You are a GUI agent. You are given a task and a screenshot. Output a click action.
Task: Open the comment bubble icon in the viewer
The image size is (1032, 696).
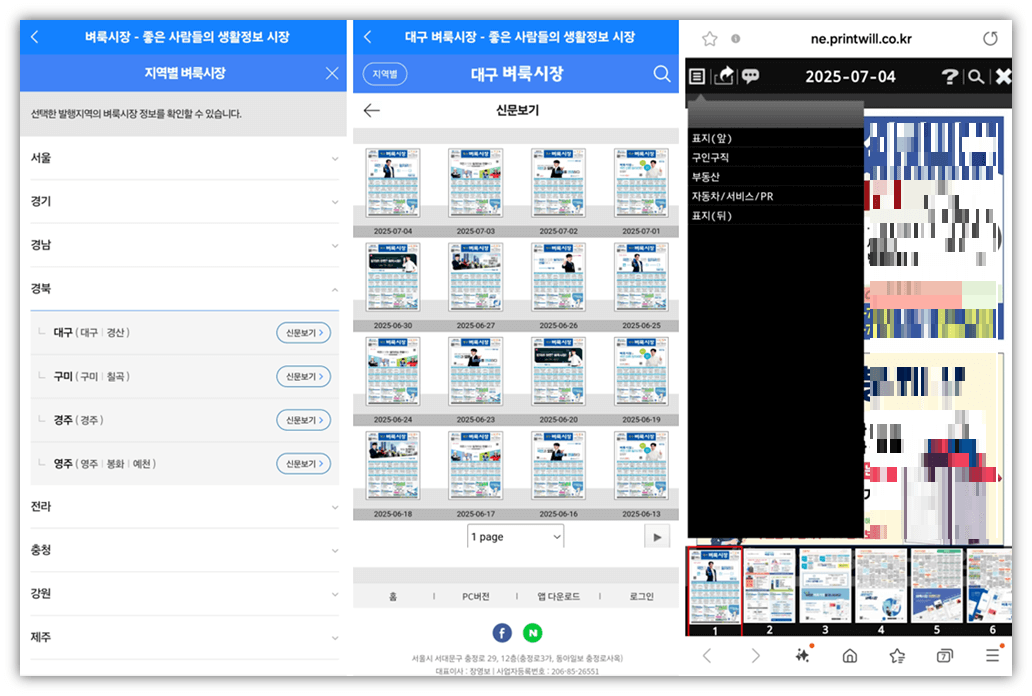click(750, 75)
